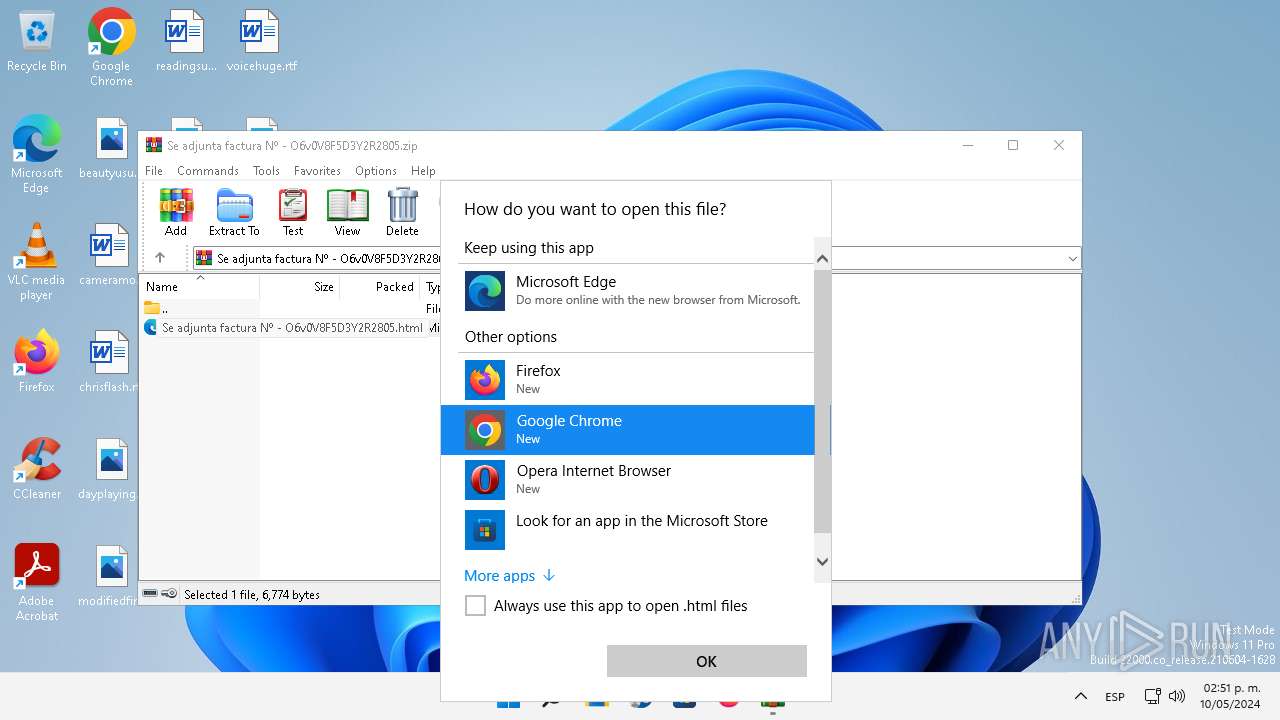Image resolution: width=1280 pixels, height=720 pixels.
Task: Click the app list scroll down arrow
Action: (822, 562)
